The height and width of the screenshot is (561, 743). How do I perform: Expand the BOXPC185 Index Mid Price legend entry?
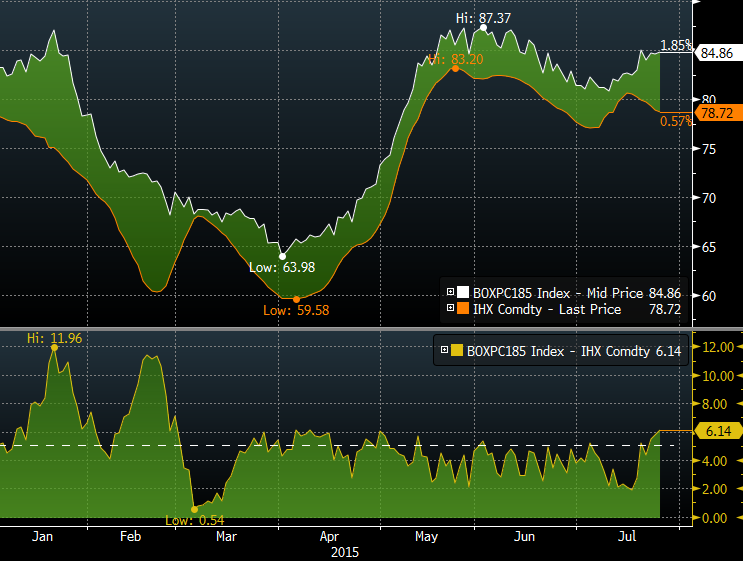tap(451, 293)
